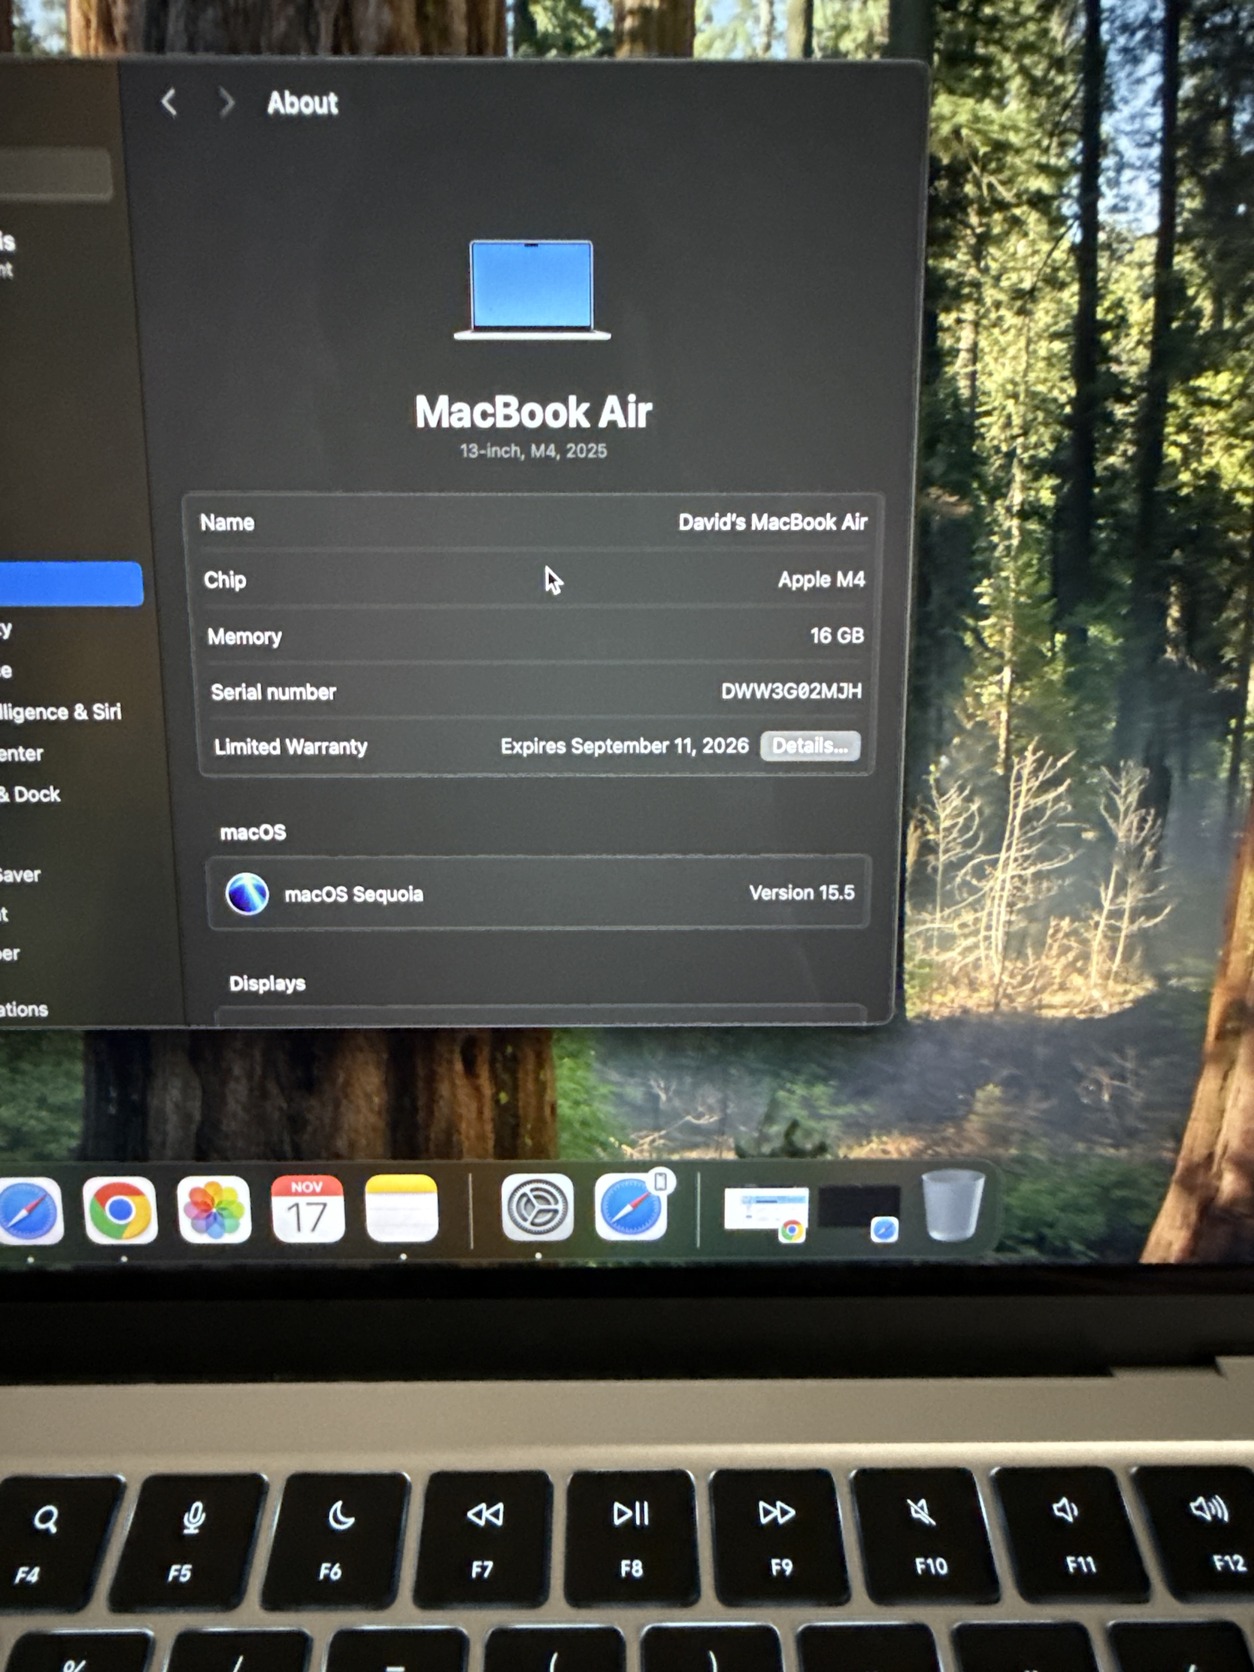Open Google Chrome from the Dock
This screenshot has width=1254, height=1672.
120,1211
